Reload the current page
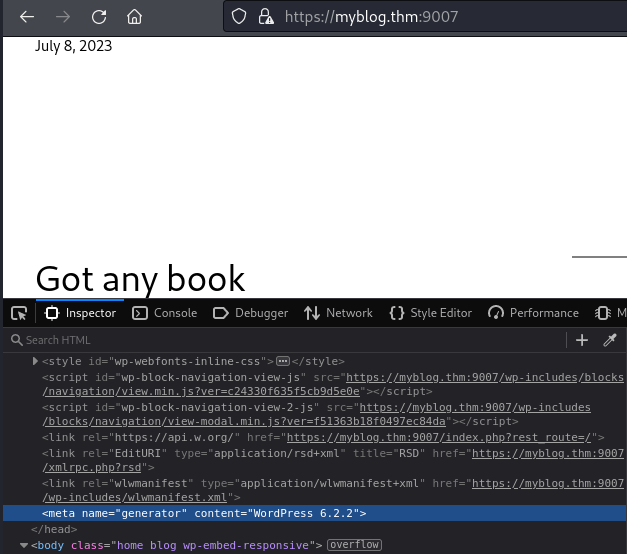 point(99,17)
